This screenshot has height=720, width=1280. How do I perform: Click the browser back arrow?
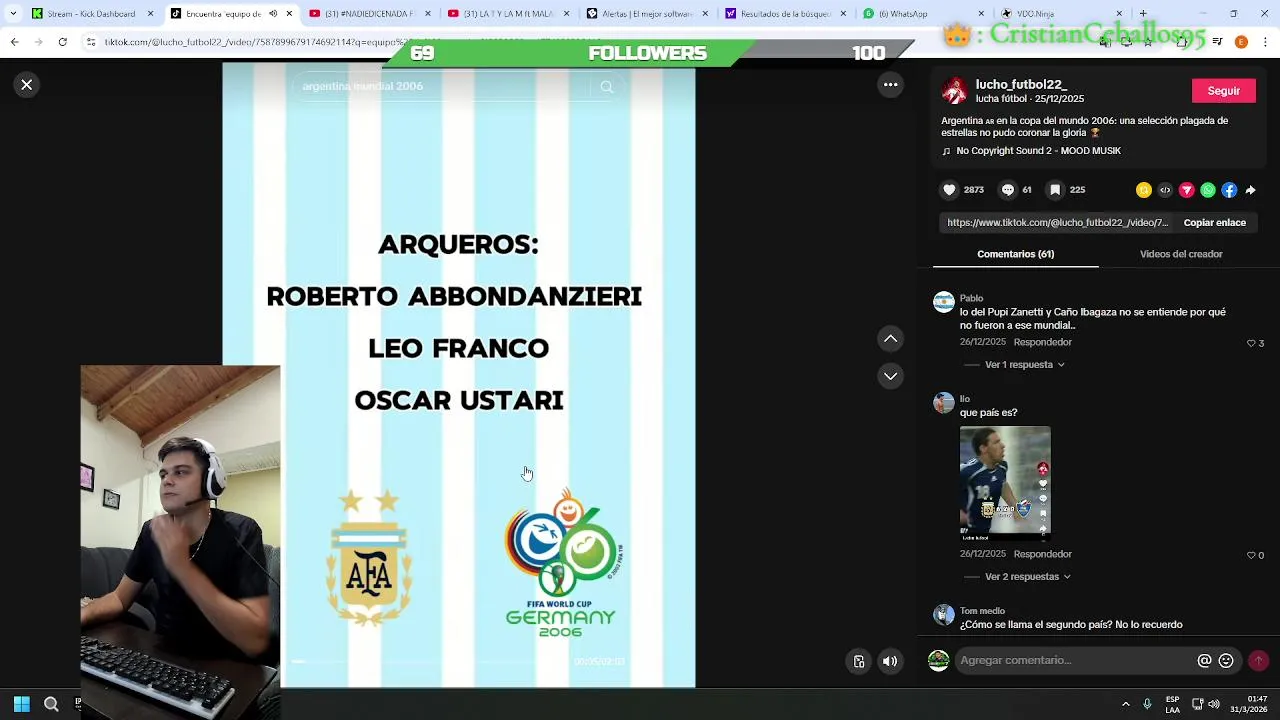[x=14, y=42]
